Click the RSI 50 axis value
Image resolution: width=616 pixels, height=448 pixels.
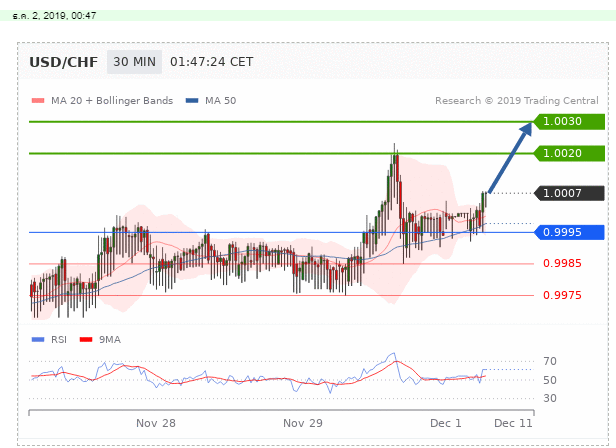coord(550,380)
